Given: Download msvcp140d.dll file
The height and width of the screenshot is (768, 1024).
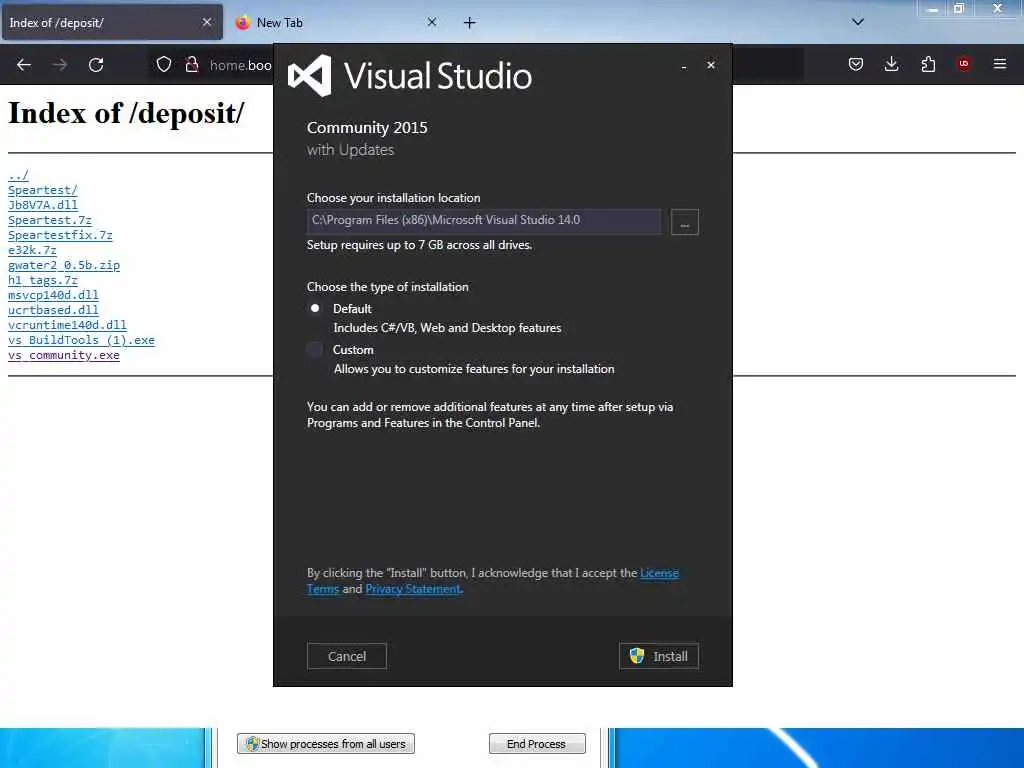Looking at the screenshot, I should tap(54, 295).
